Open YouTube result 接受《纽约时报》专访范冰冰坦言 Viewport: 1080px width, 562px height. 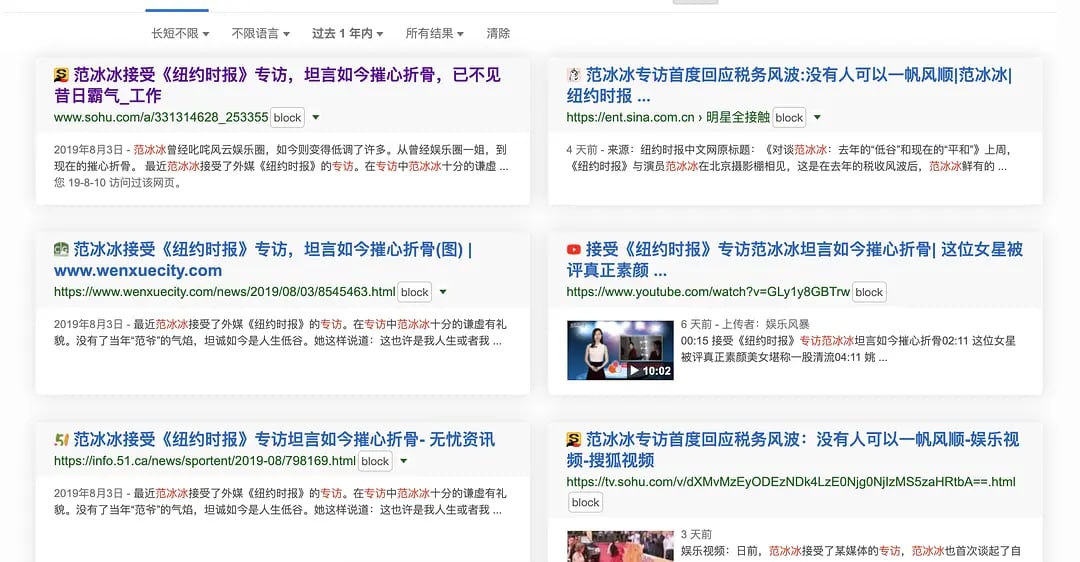tap(795, 260)
